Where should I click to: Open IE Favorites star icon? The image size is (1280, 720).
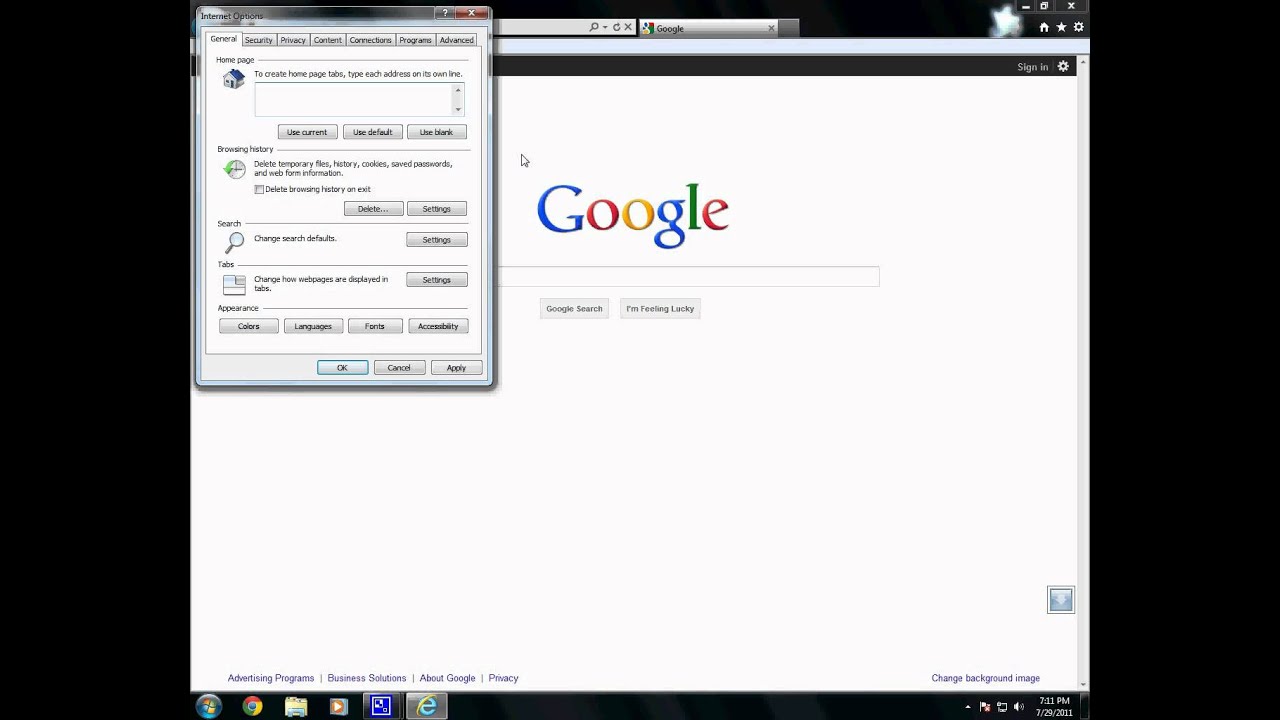pyautogui.click(x=1061, y=27)
